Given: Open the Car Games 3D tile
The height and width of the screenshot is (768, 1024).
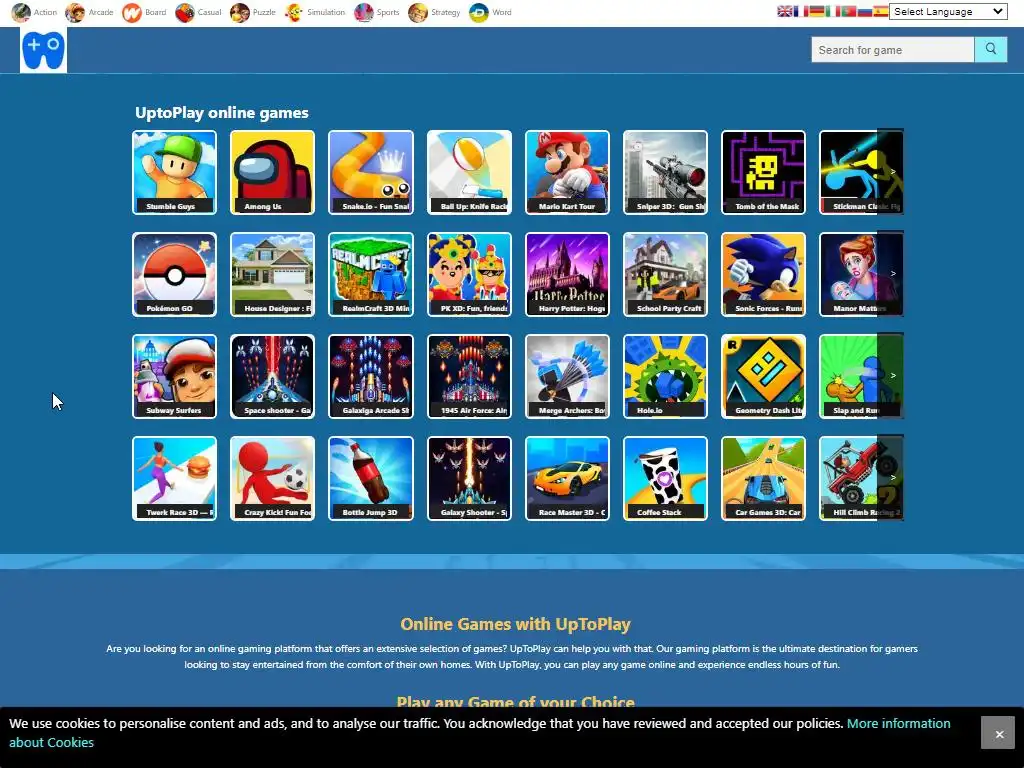Looking at the screenshot, I should [x=763, y=478].
